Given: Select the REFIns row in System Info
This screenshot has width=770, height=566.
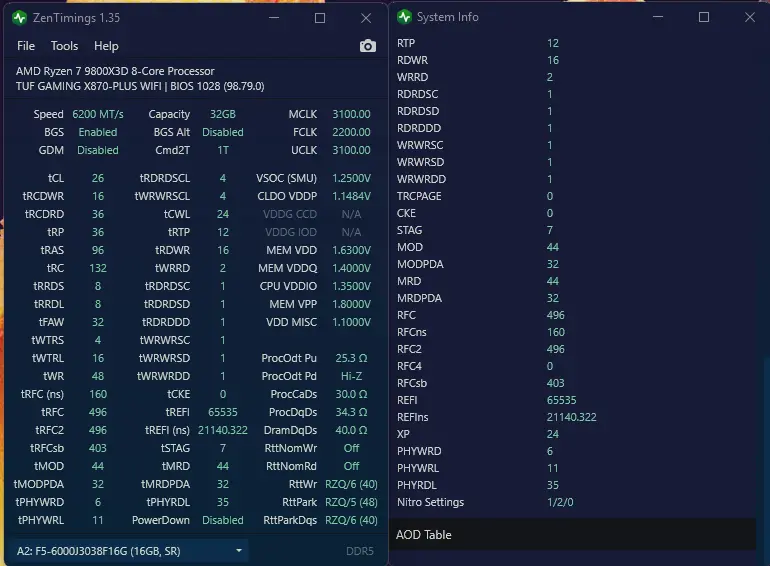Looking at the screenshot, I should [x=573, y=417].
